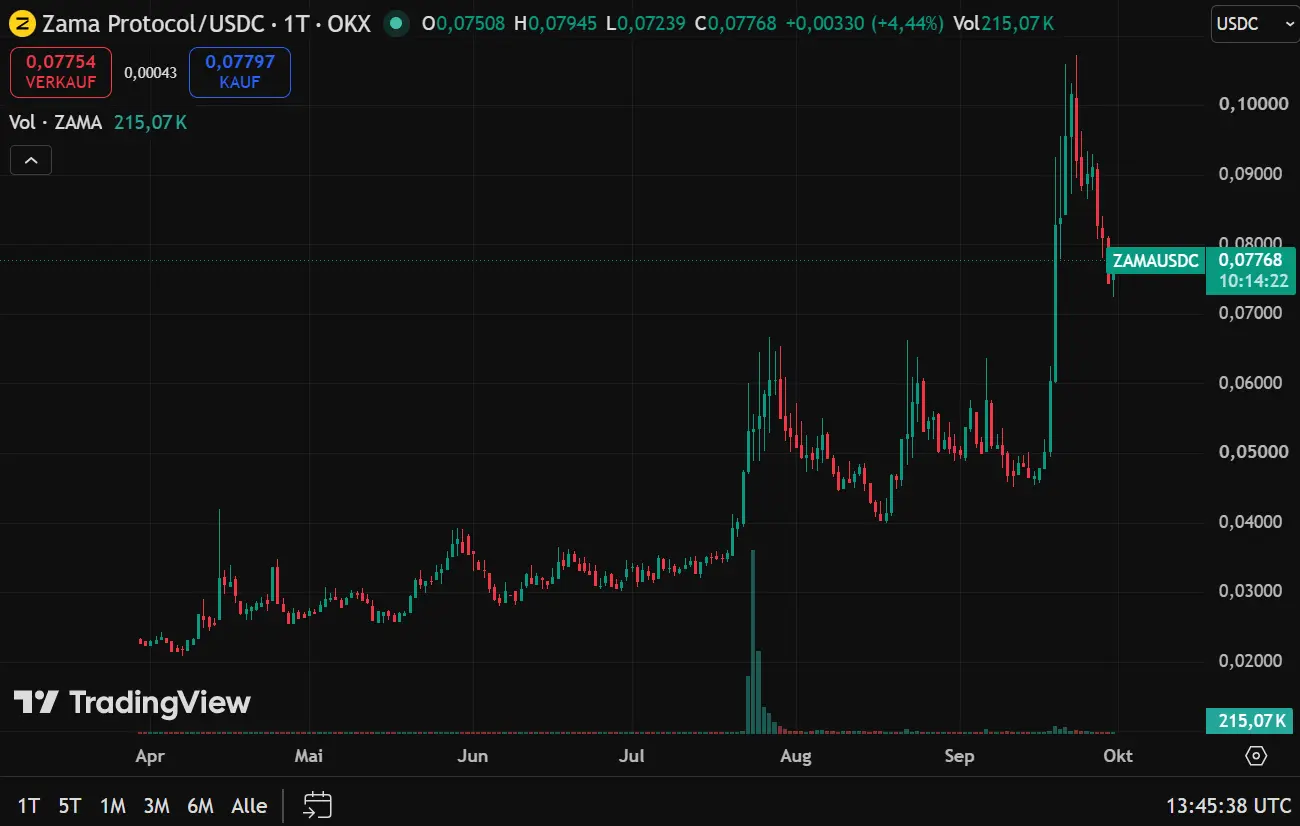Click the change value +0,00330 (+4,44%)
The height and width of the screenshot is (826, 1300).
(864, 23)
